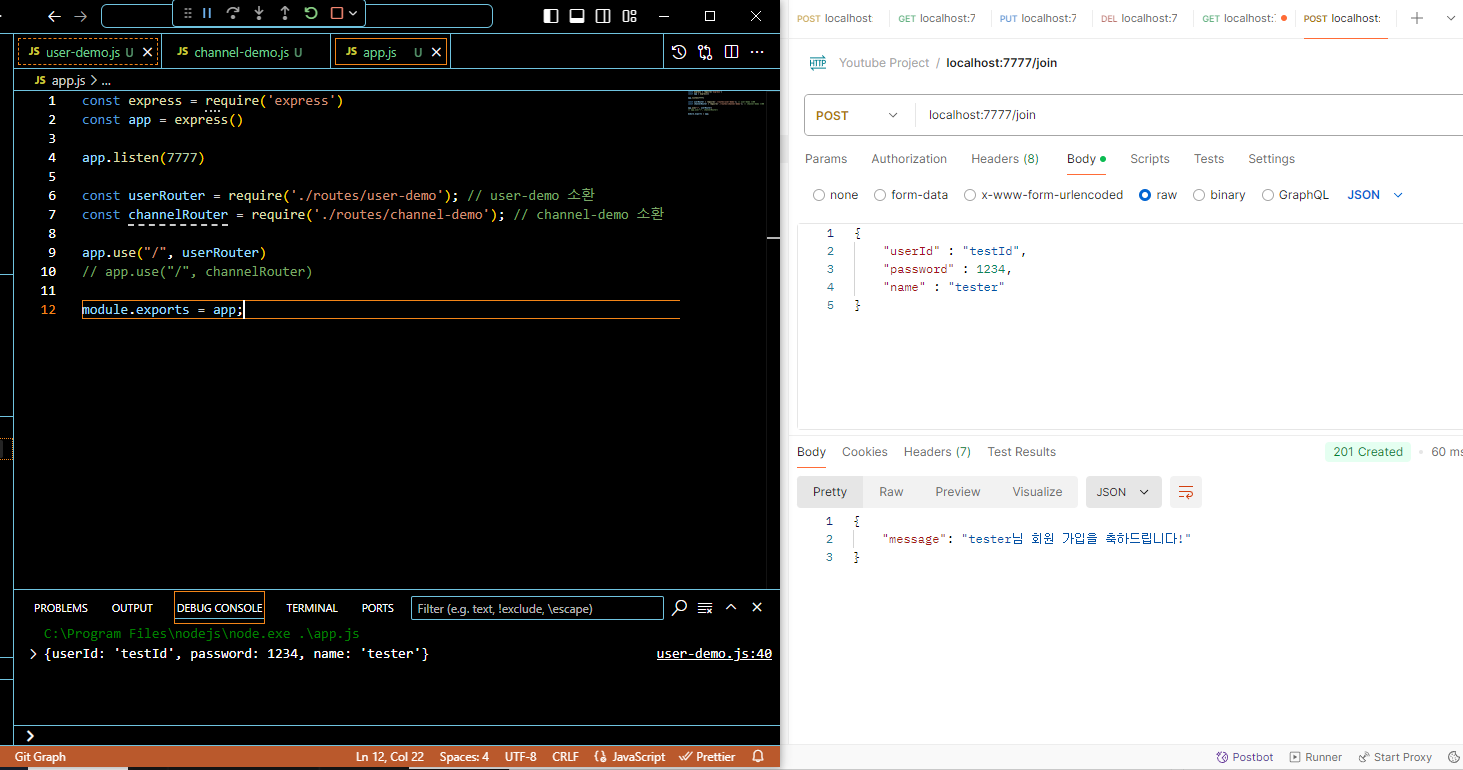Viewport: 1463px width, 770px height.
Task: Switch to the PUT localhost request tab
Action: pyautogui.click(x=1038, y=18)
